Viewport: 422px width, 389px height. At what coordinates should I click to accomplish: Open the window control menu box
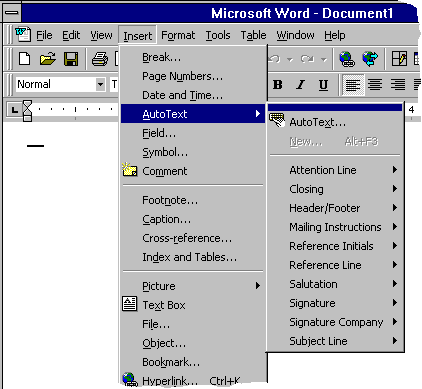[x=12, y=13]
